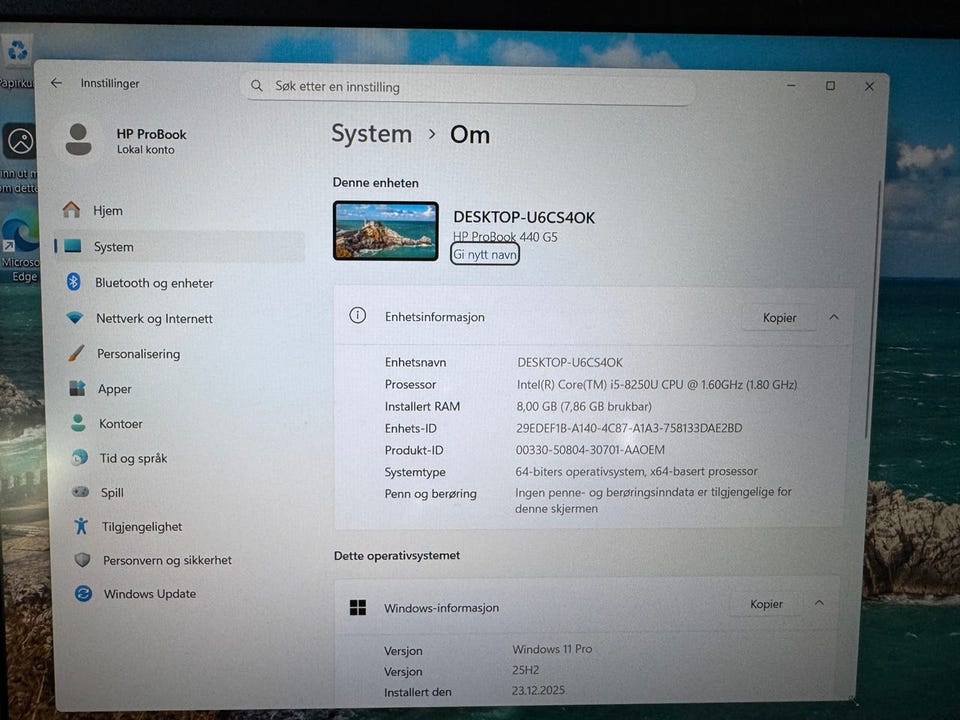Click the Windows Update sync icon
The width and height of the screenshot is (960, 720).
tap(83, 593)
